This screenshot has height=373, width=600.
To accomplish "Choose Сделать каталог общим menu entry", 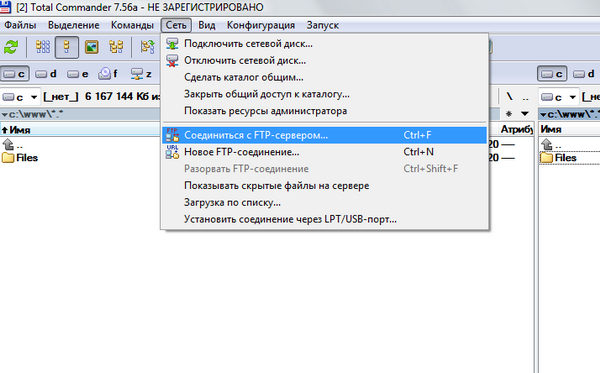I will click(x=324, y=77).
